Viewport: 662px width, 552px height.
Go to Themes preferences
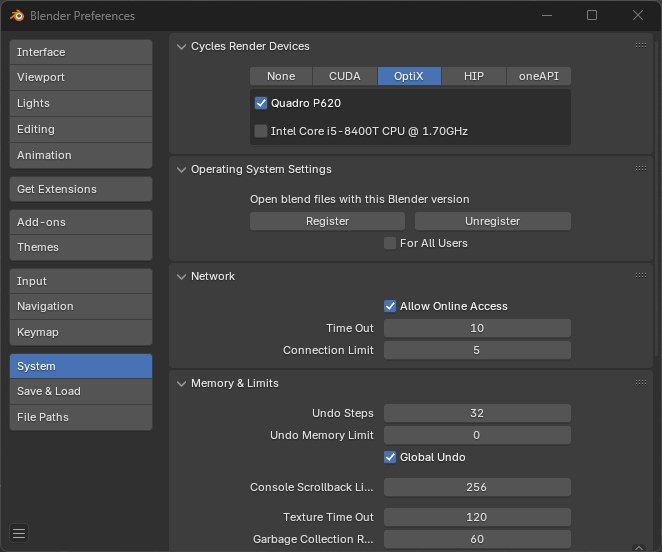coord(81,247)
